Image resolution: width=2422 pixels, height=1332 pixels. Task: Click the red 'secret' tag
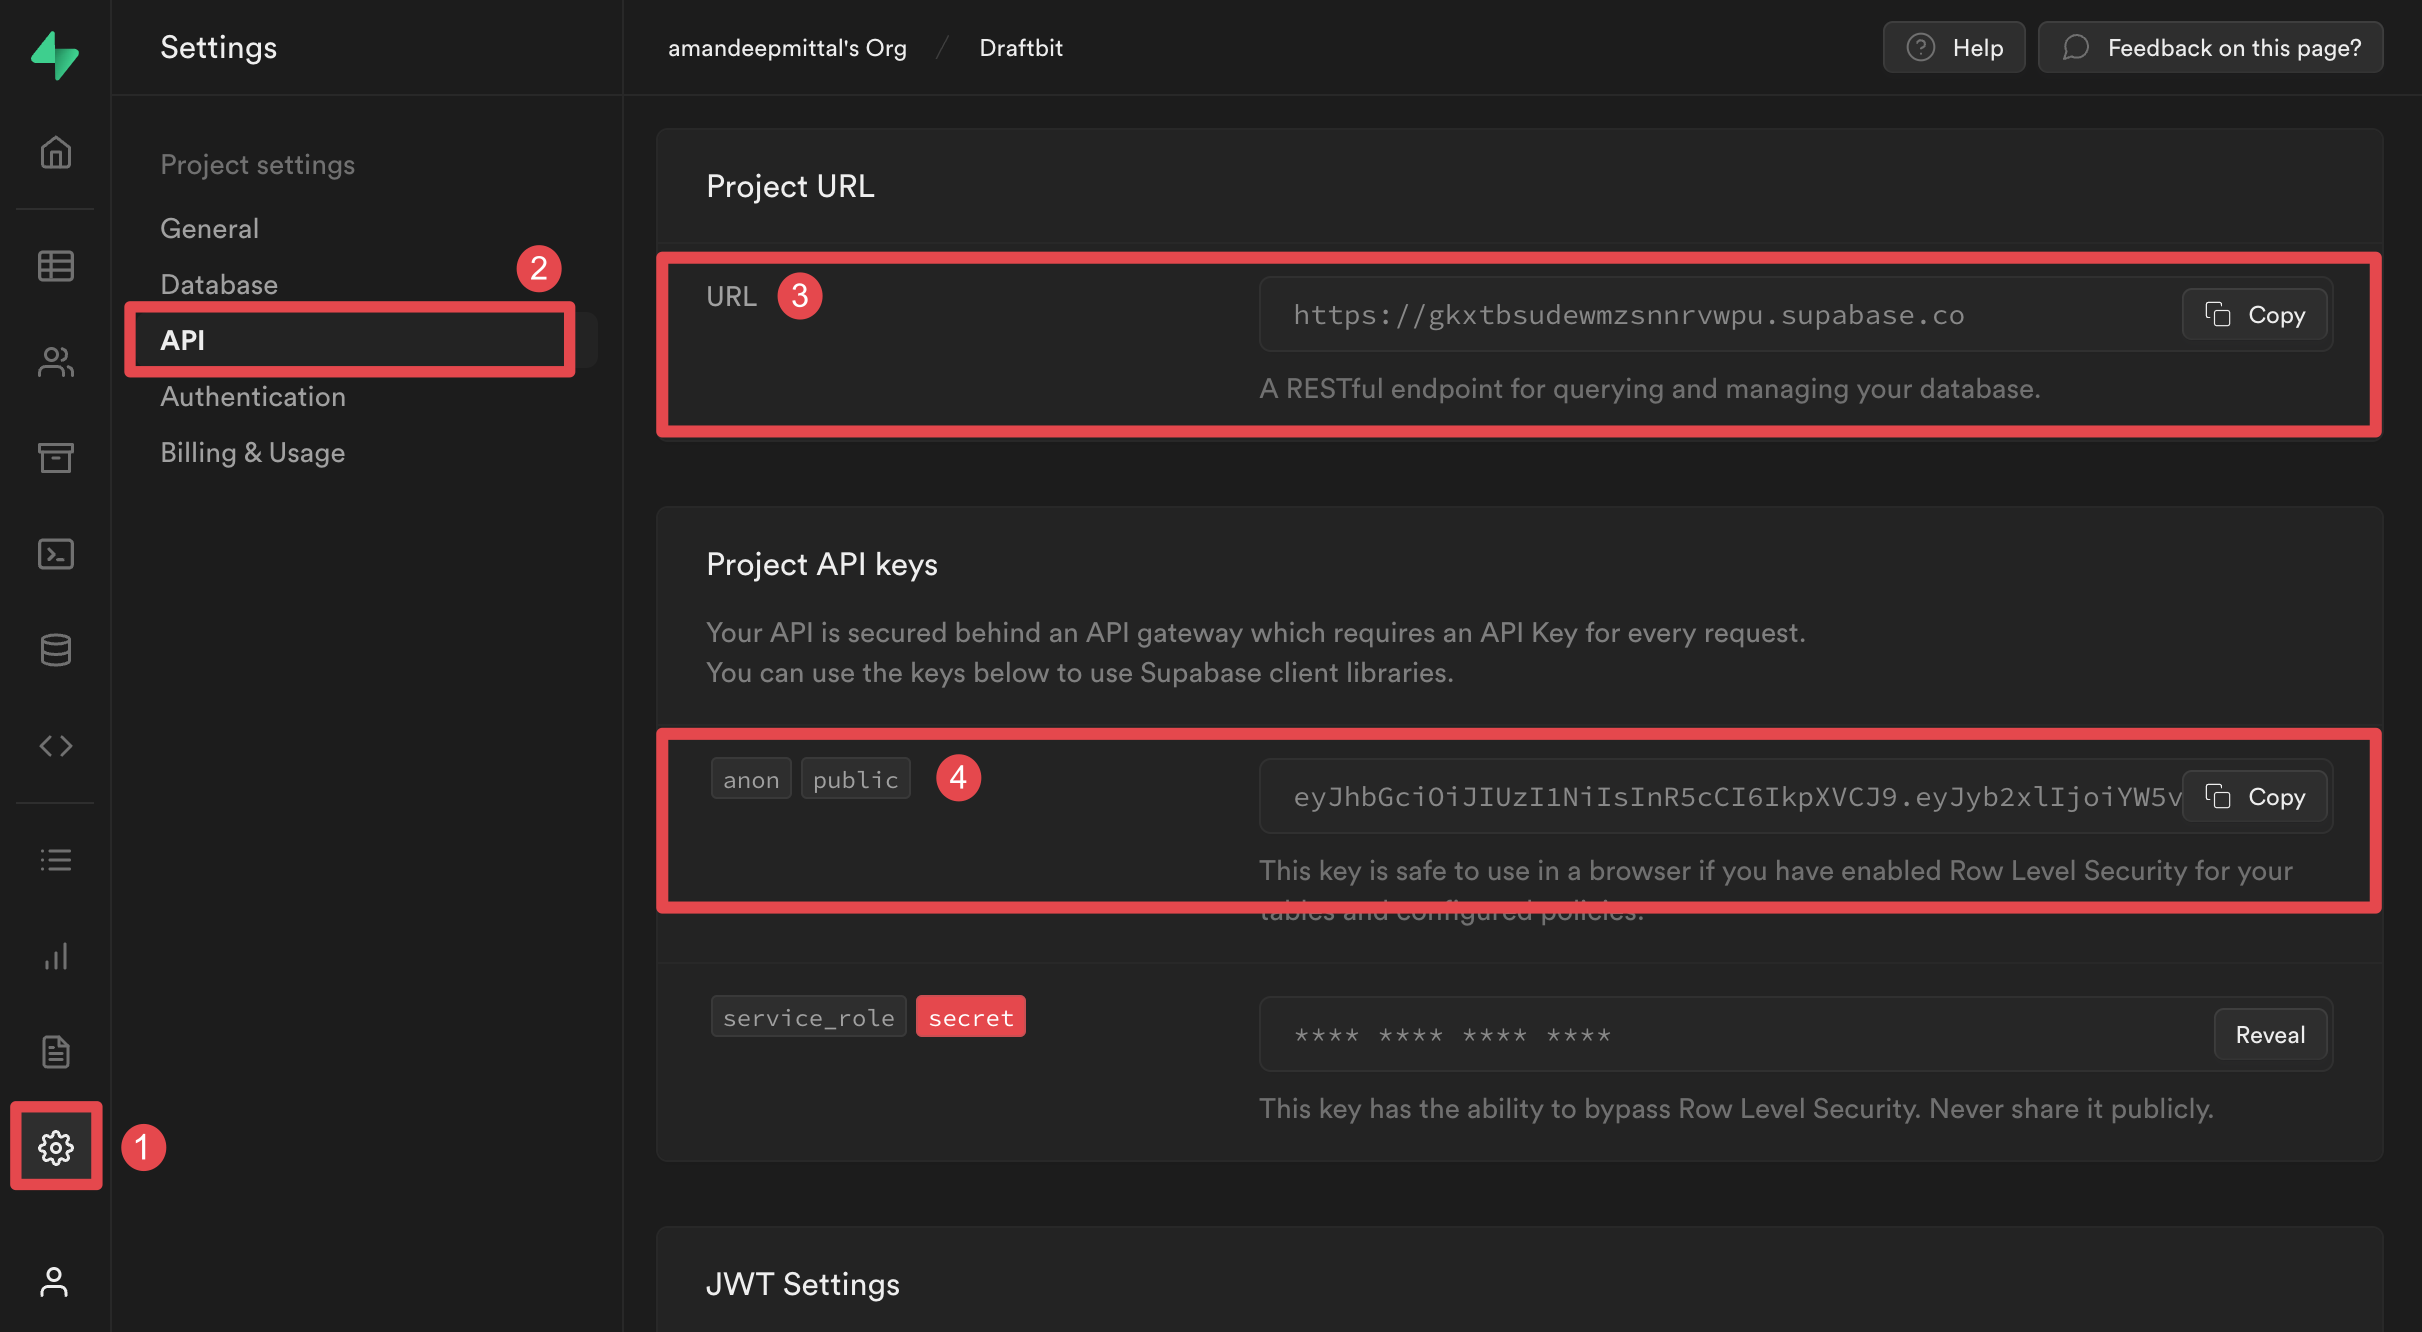[x=971, y=1016]
